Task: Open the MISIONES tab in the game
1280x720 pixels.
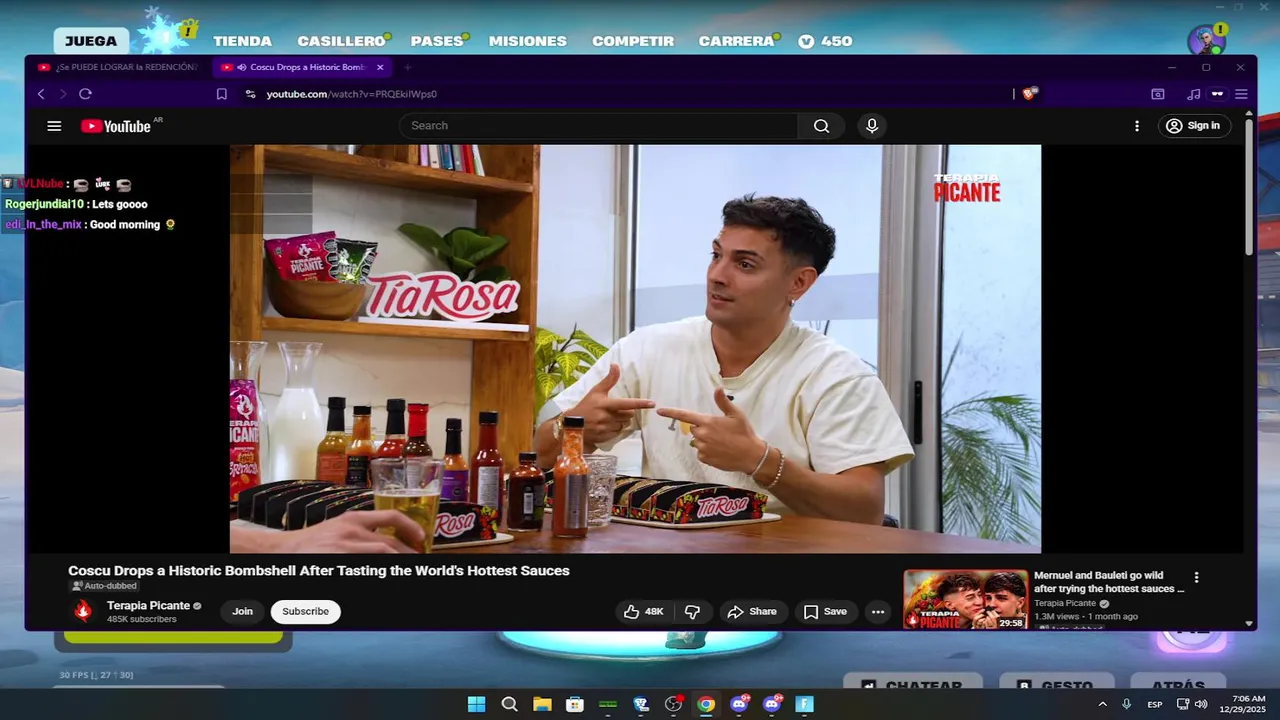Action: [x=528, y=41]
